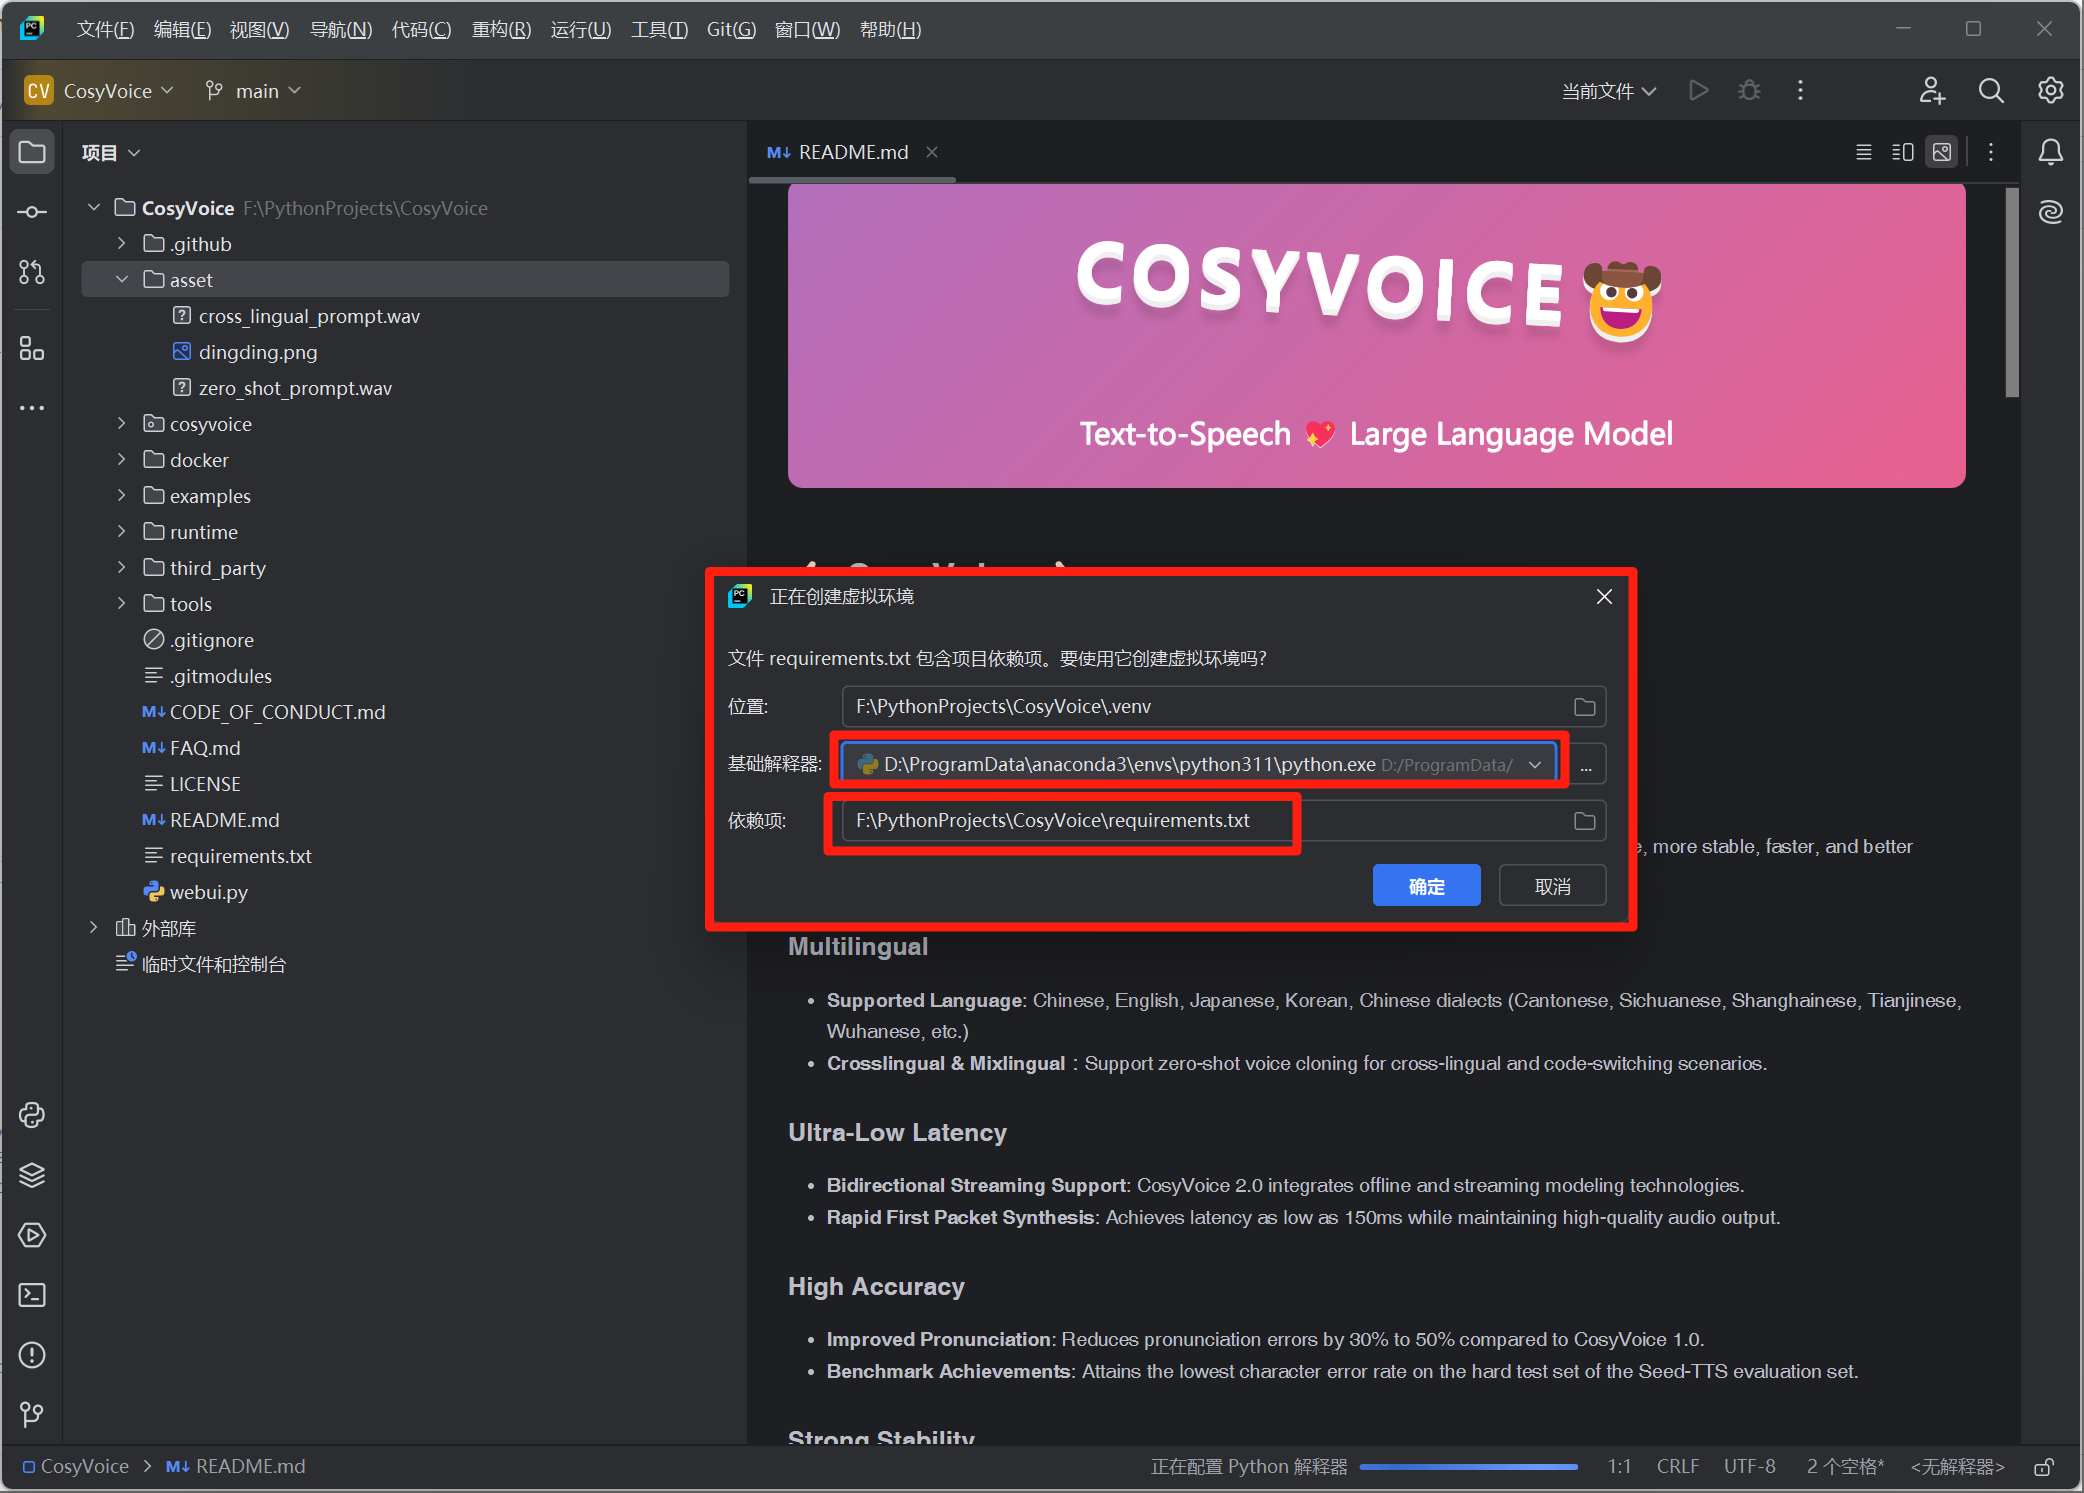Open the Structure tool window icon
2084x1493 pixels.
(x=32, y=349)
